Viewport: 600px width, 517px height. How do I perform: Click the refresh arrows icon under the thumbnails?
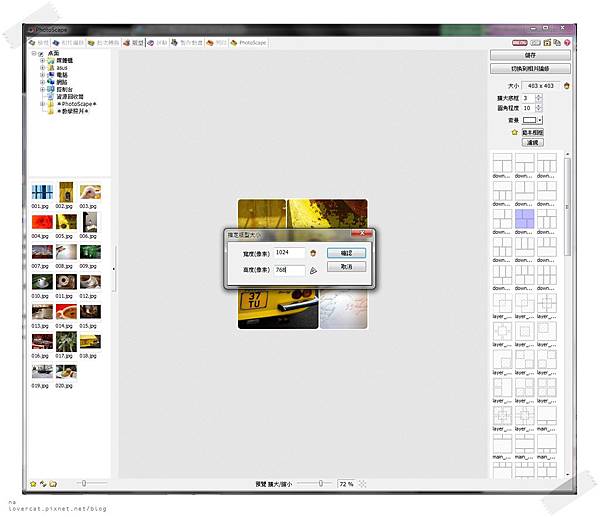(x=43, y=484)
